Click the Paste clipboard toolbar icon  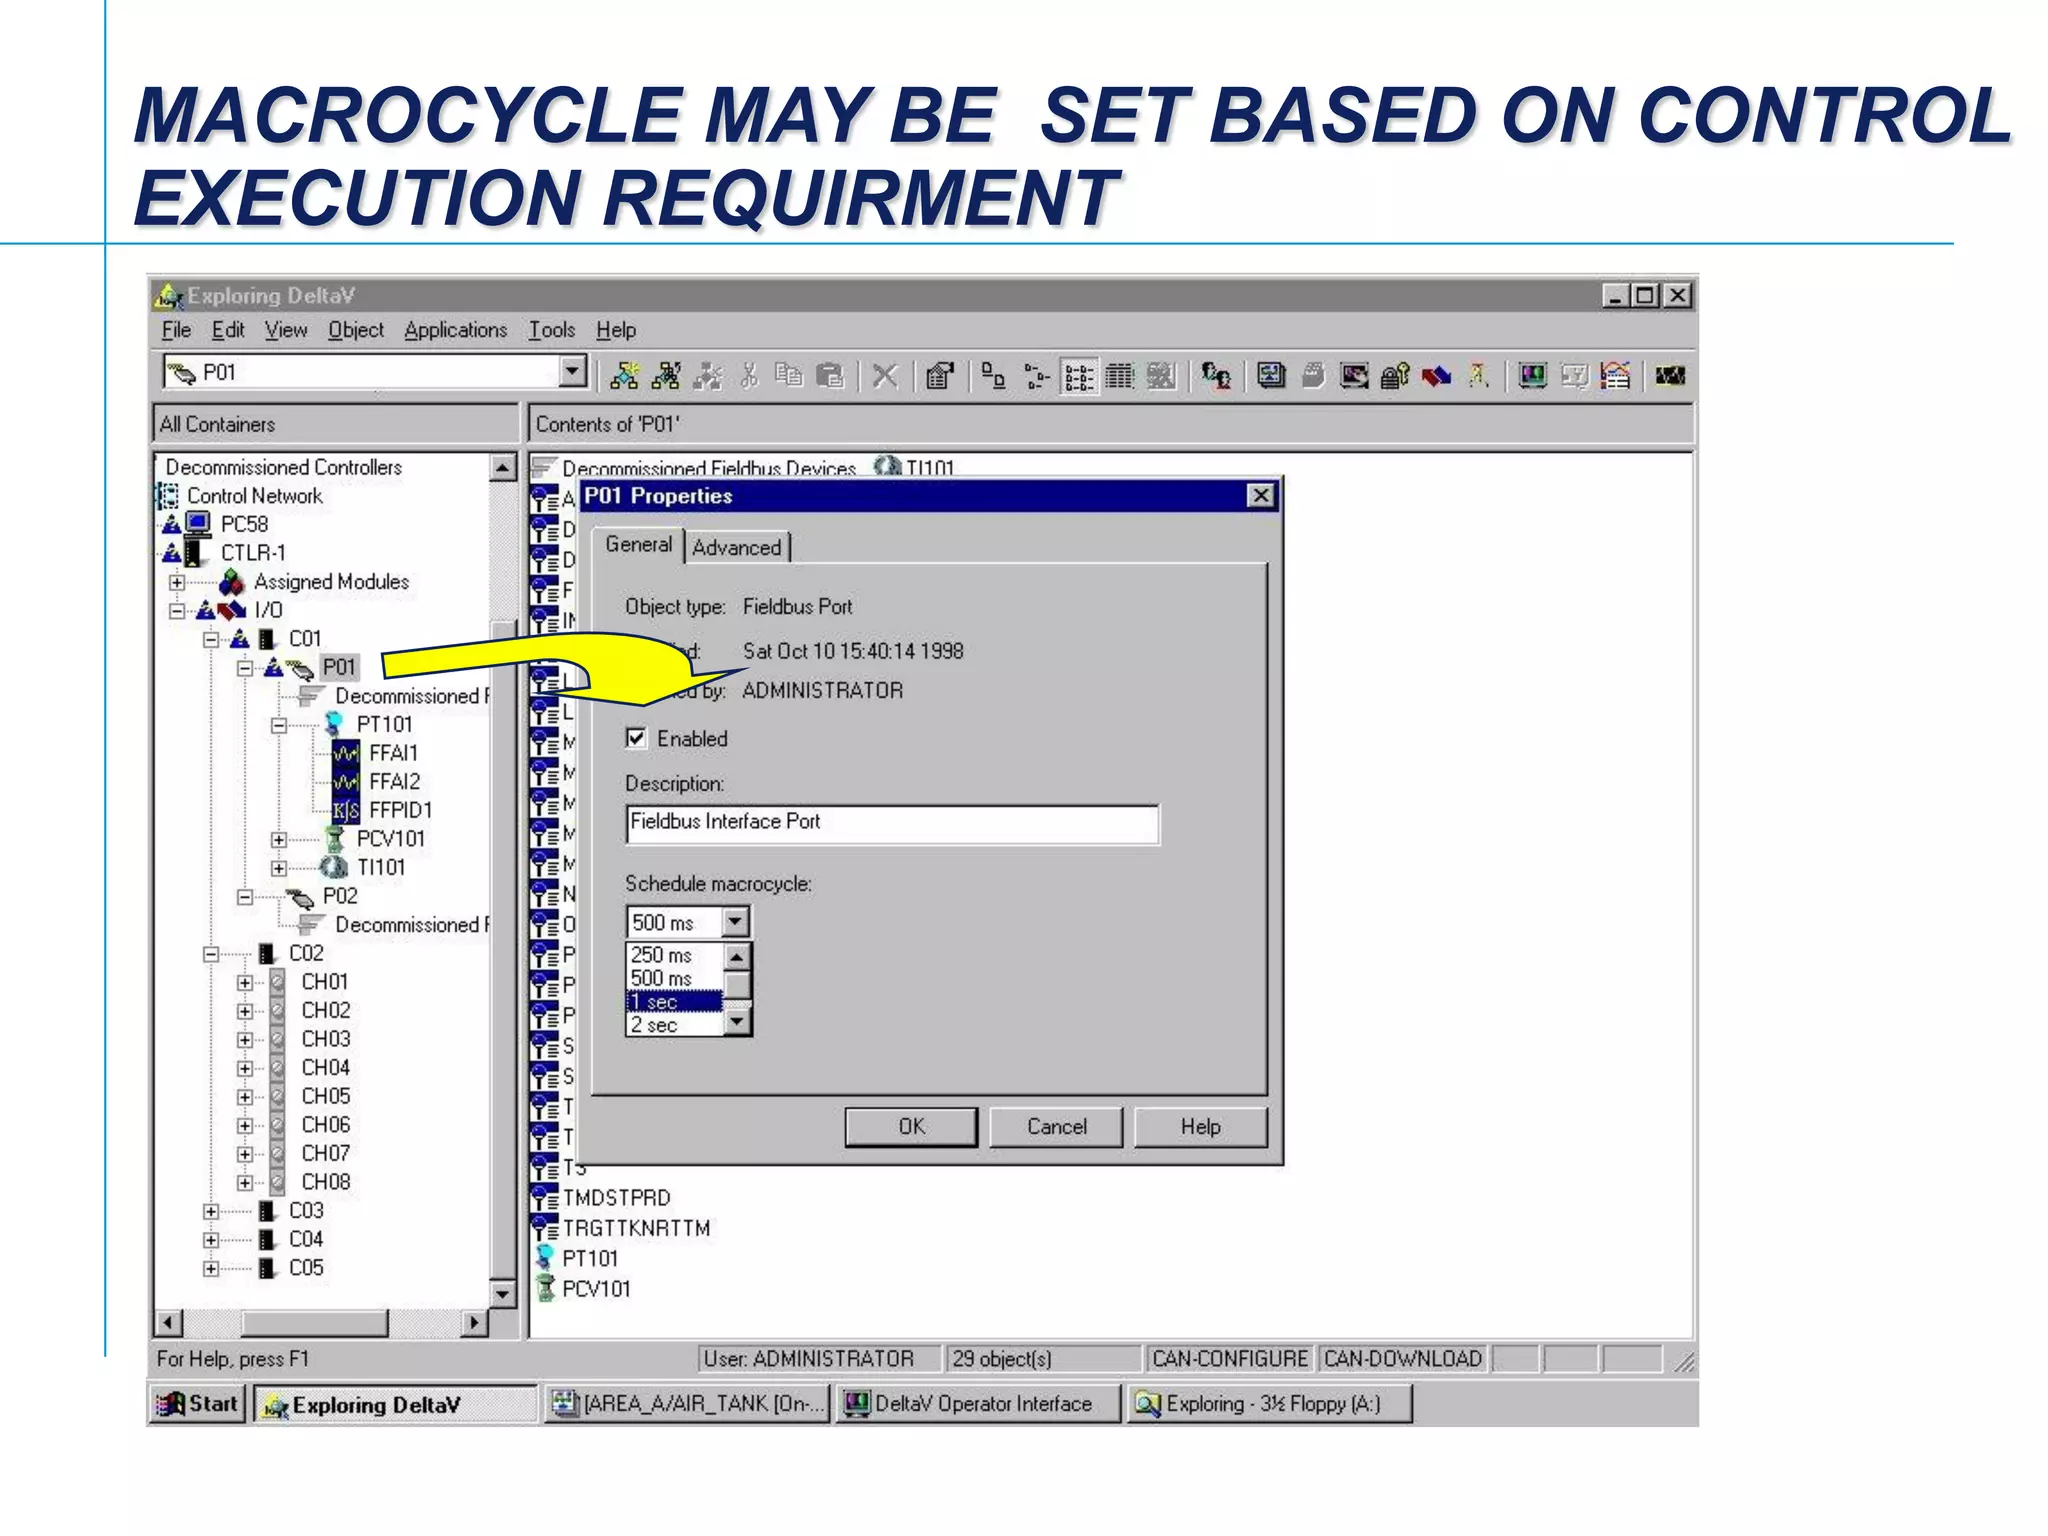point(830,376)
